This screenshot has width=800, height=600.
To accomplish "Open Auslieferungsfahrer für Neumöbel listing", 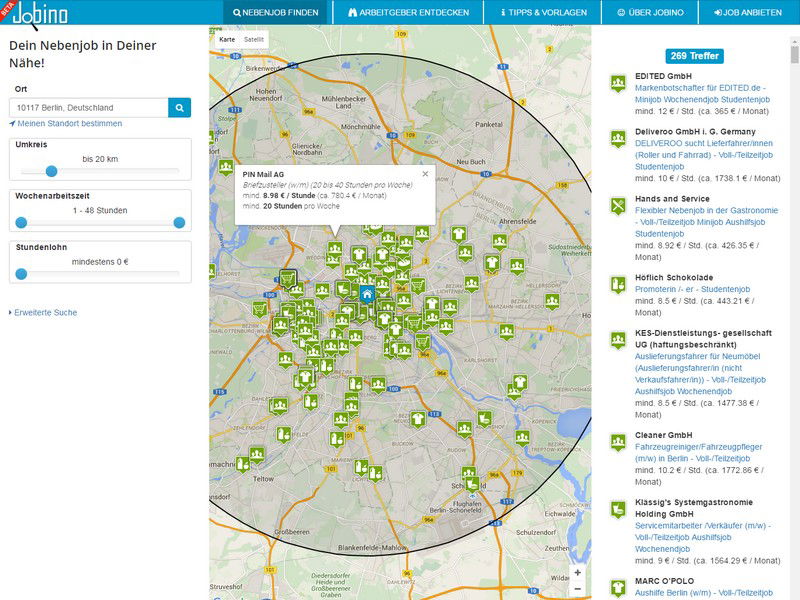I will tap(701, 373).
